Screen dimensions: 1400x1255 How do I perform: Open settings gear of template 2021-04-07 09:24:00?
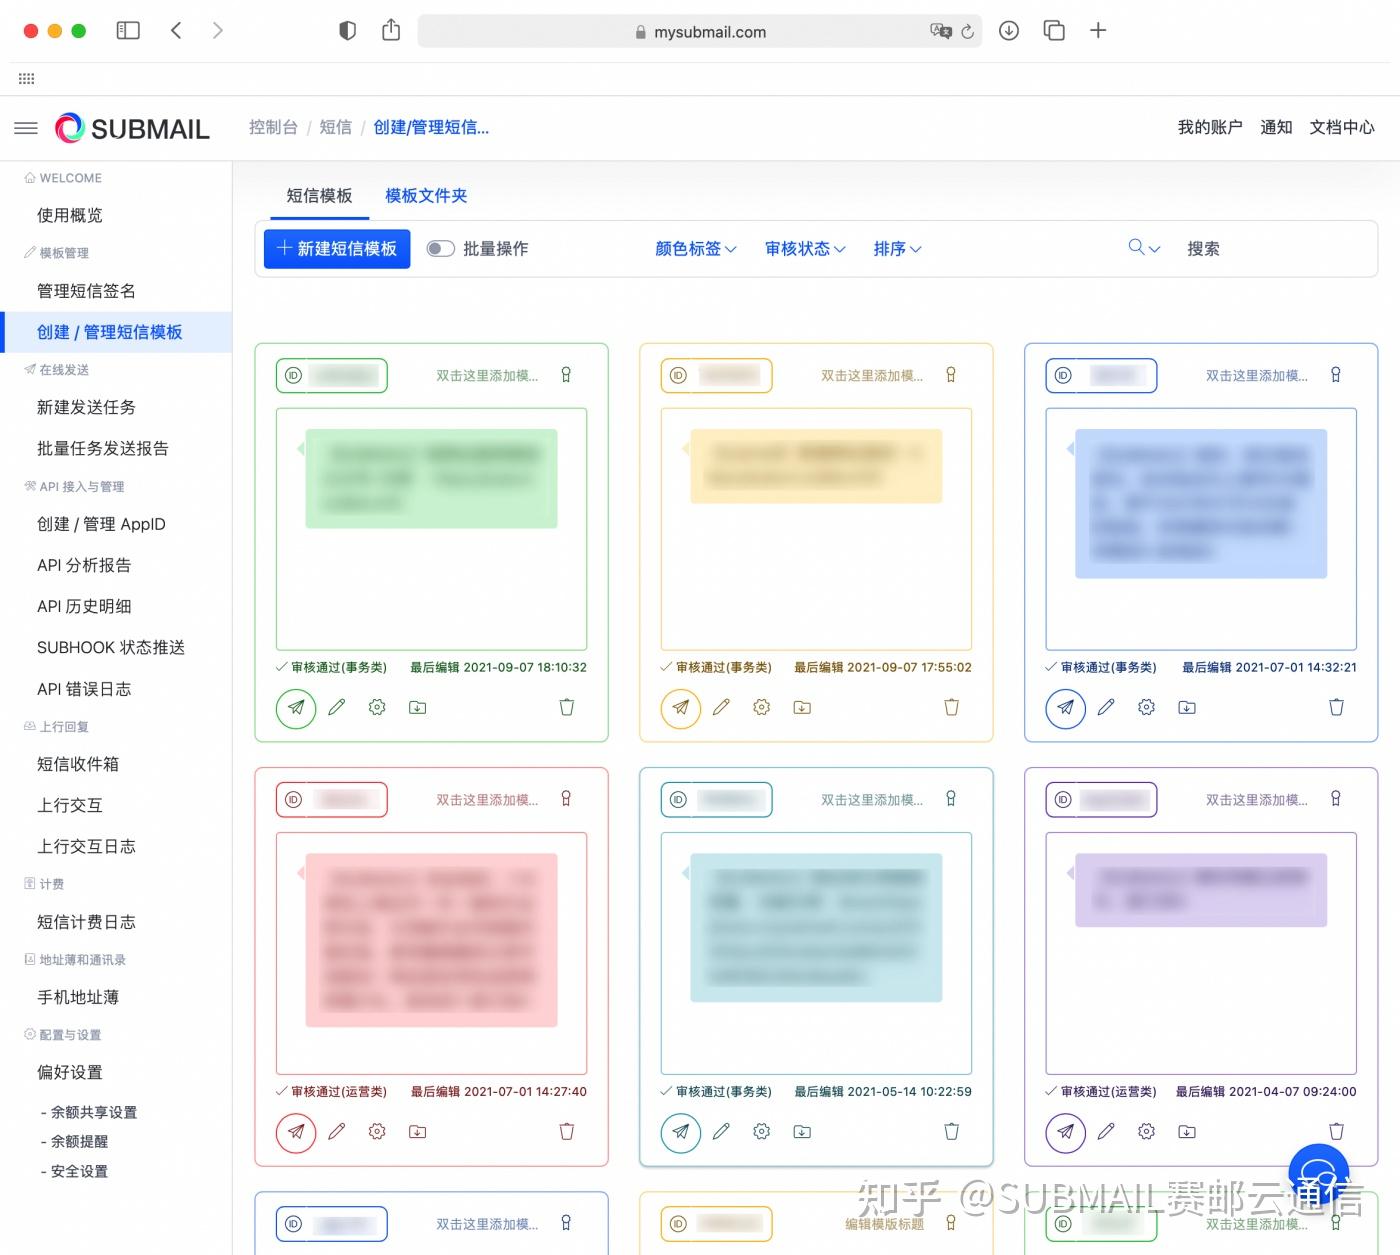1147,1132
